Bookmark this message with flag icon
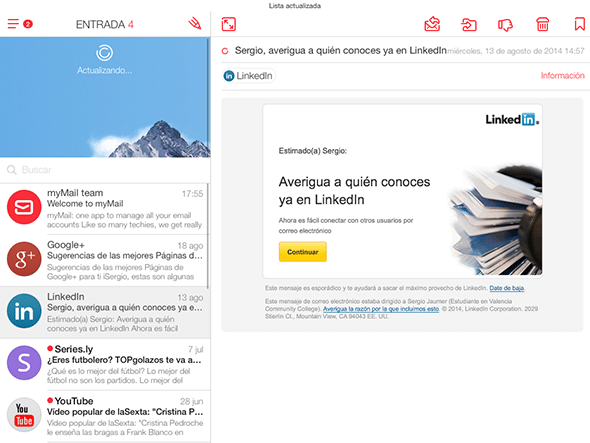The width and height of the screenshot is (590, 443). pyautogui.click(x=579, y=24)
